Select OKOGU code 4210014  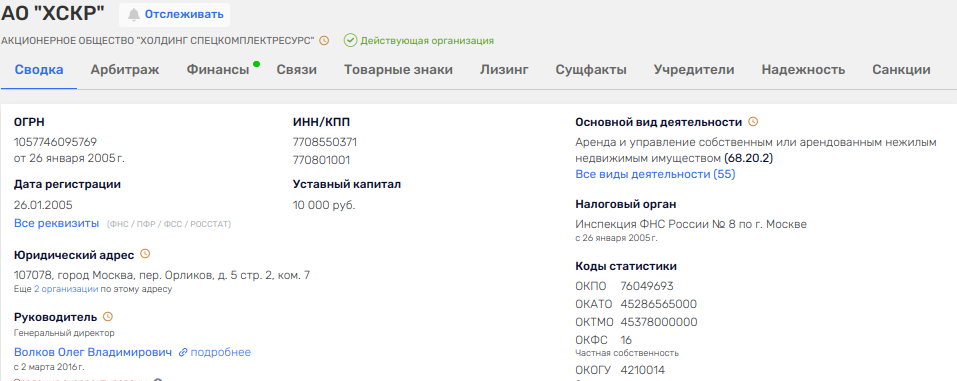tap(643, 370)
